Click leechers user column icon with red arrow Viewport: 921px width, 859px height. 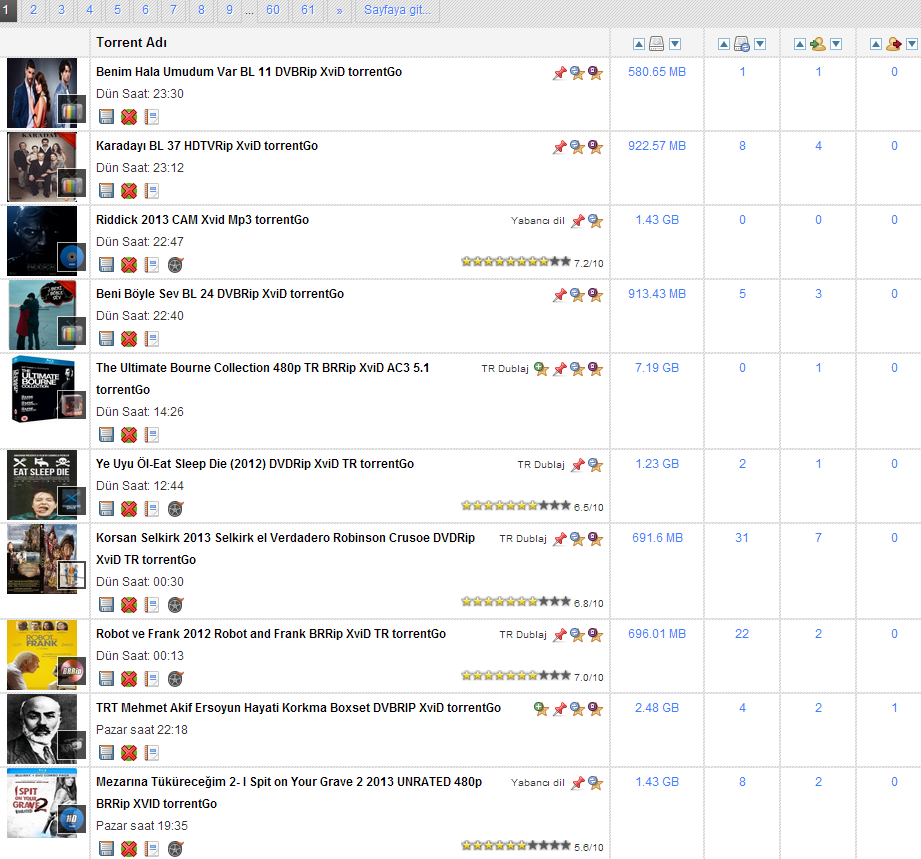coord(893,43)
